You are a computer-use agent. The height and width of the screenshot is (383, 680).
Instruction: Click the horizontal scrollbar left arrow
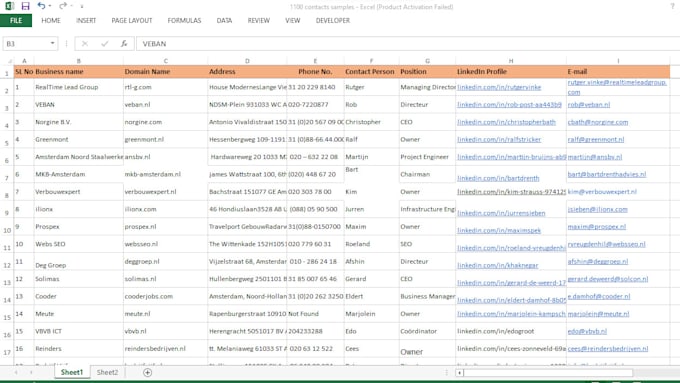click(459, 373)
